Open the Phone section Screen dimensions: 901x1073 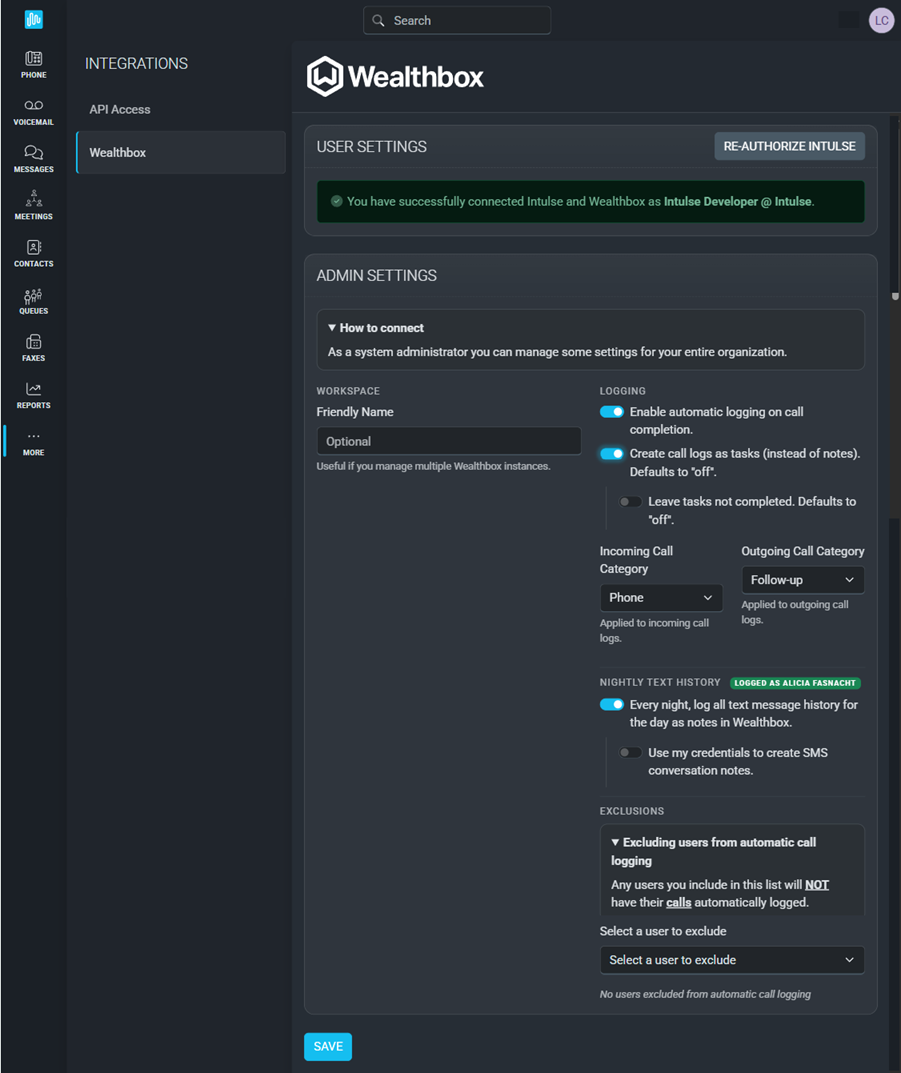tap(34, 65)
